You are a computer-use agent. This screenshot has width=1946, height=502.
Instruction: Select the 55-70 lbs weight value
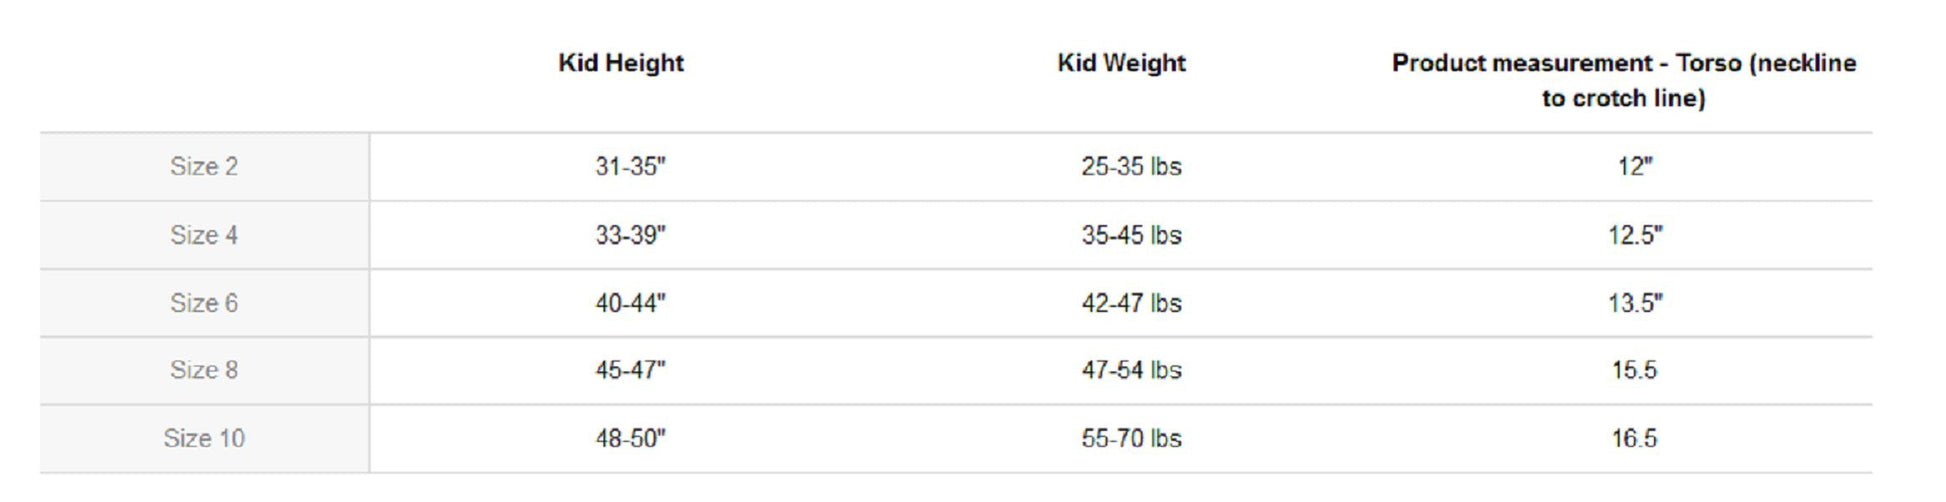[1131, 438]
